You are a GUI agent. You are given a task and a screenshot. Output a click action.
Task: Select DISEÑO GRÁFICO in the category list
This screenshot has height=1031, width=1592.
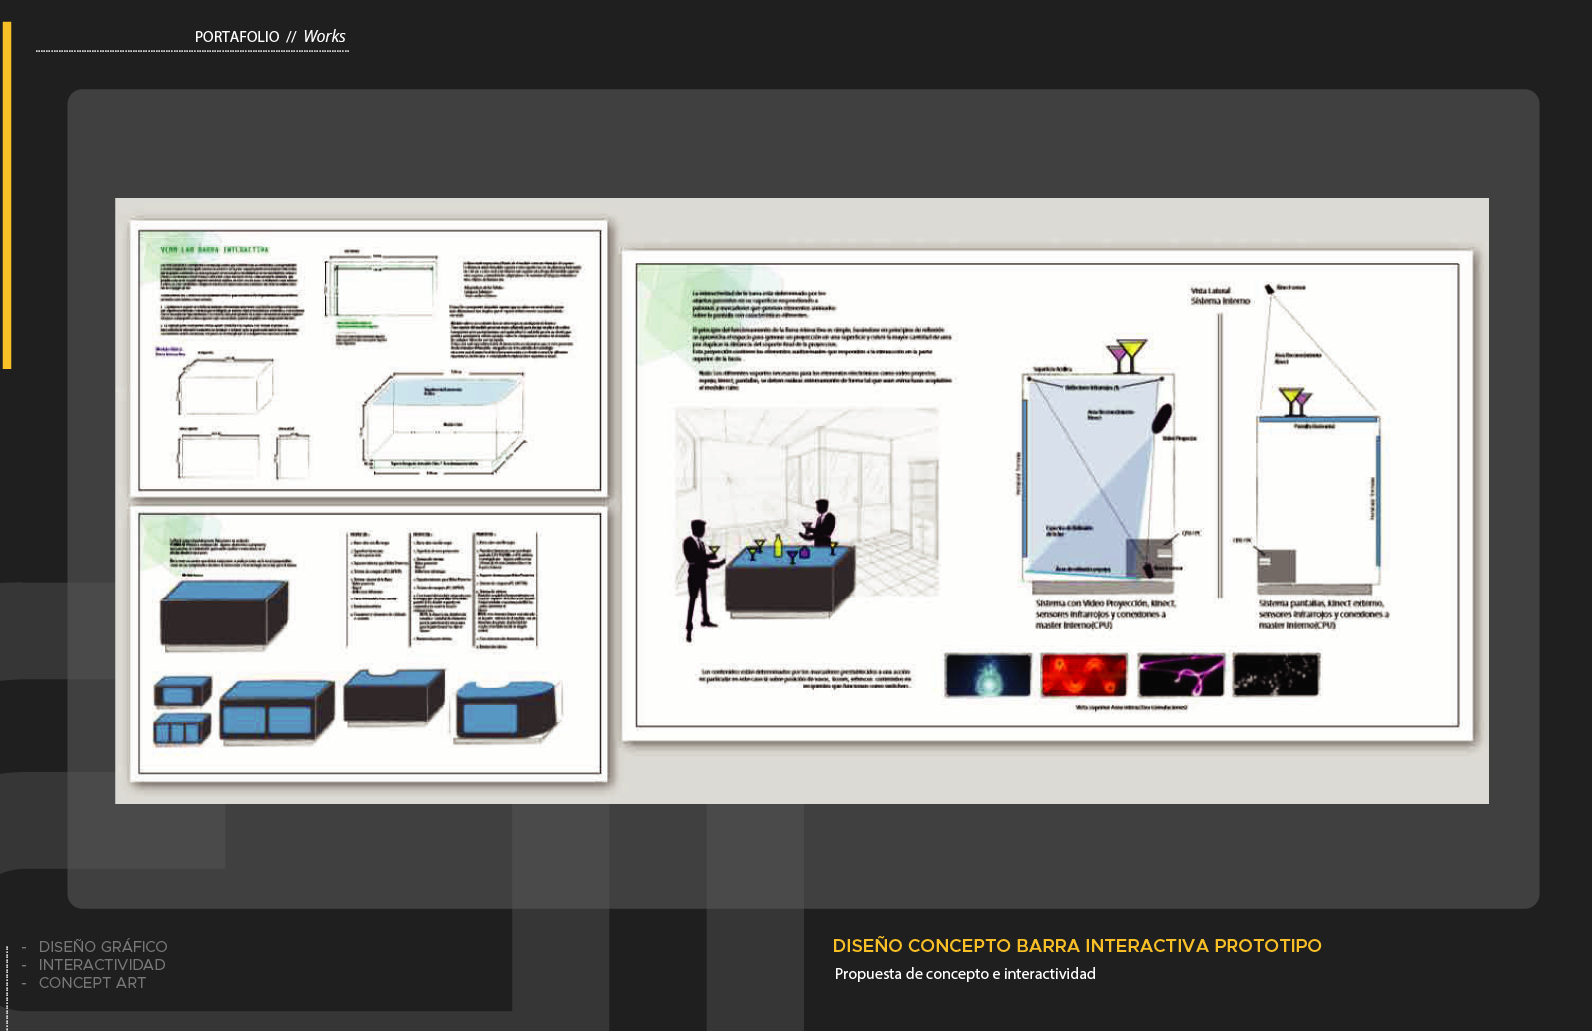coord(102,946)
